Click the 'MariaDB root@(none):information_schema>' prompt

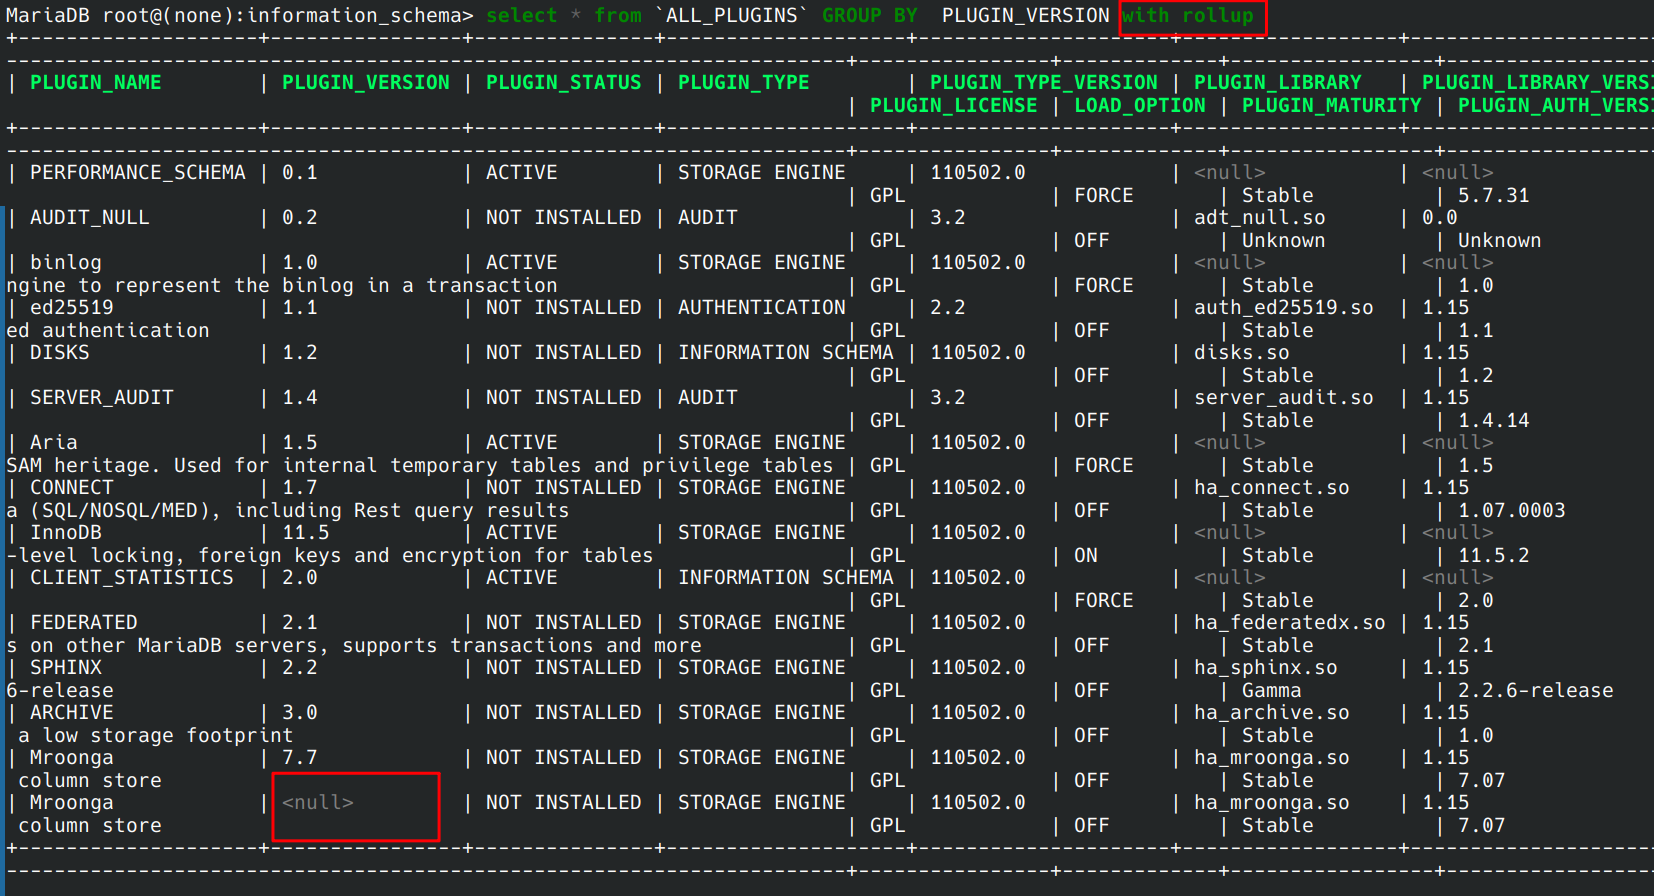tap(240, 16)
